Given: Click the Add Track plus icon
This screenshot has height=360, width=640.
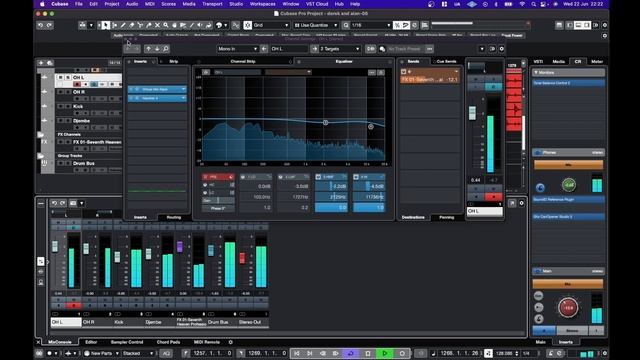Looking at the screenshot, I should [41, 63].
